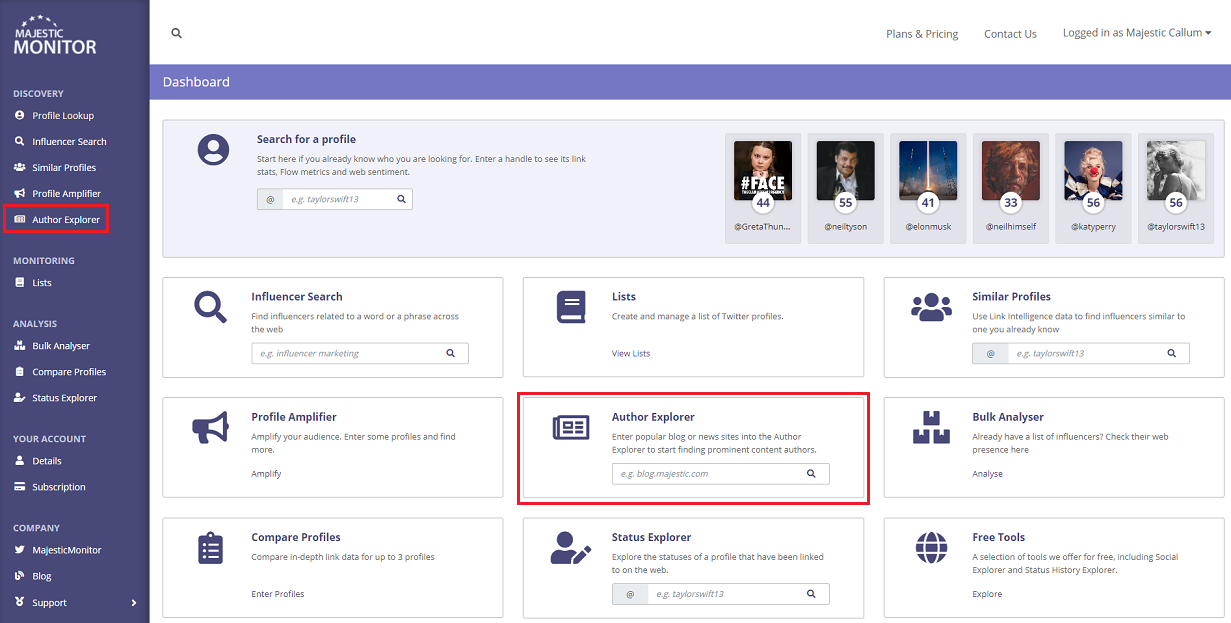
Task: Select the @taylorswift13 profile thumbnail
Action: 1176,188
